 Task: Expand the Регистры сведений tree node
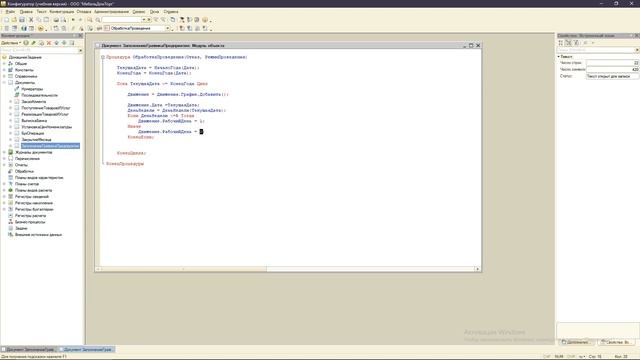click(4, 197)
